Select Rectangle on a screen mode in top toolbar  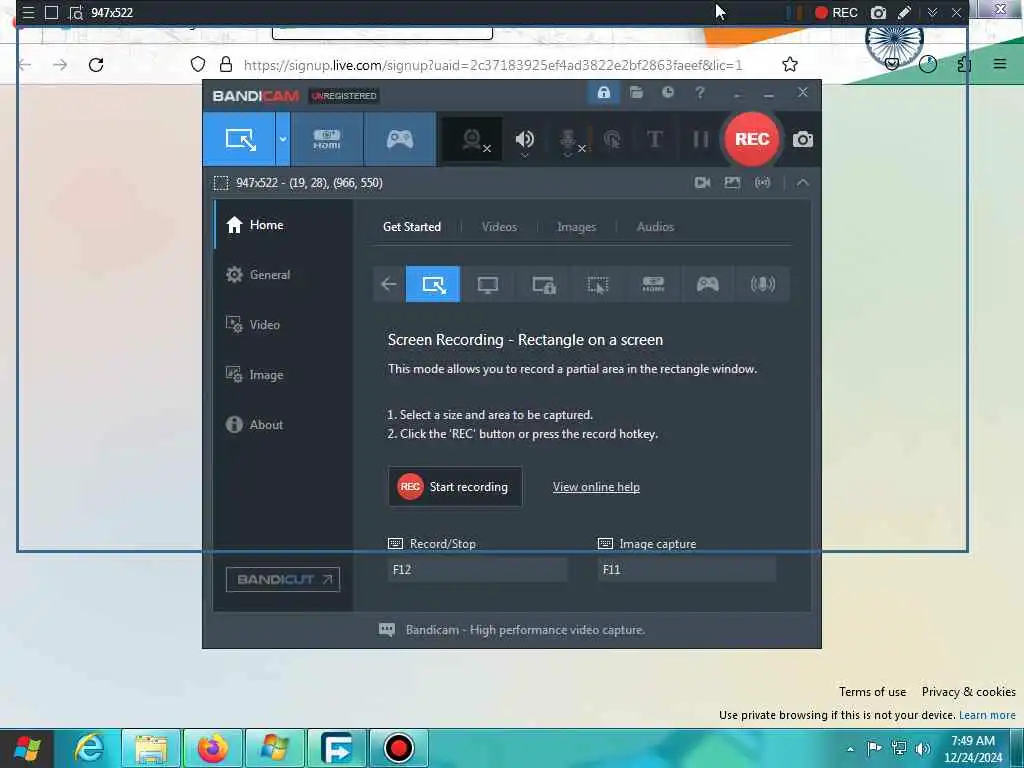[x=239, y=139]
